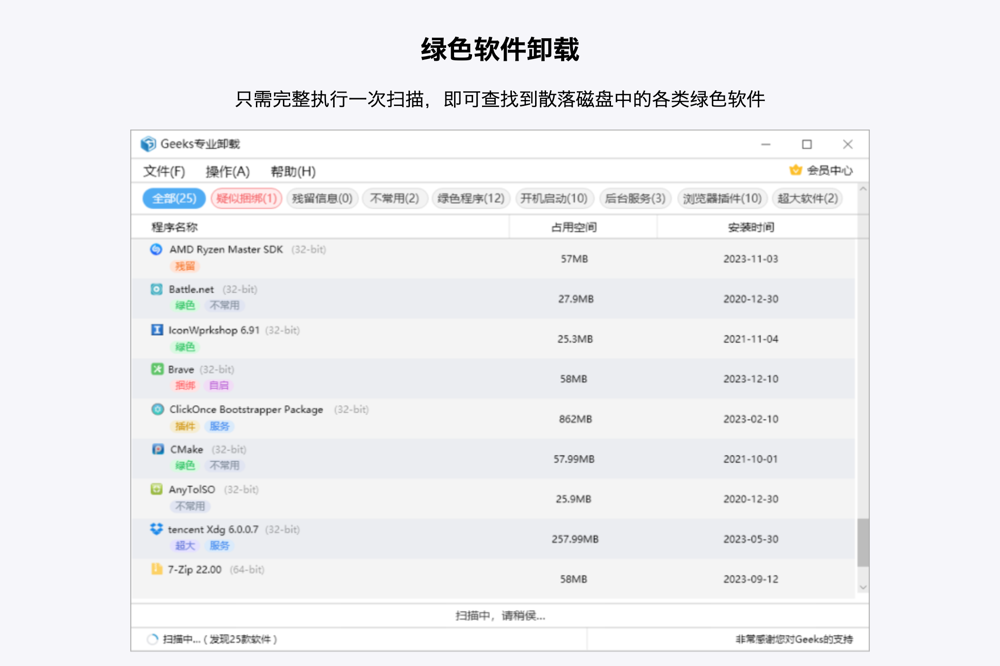Select the tencent Xdg app icon

click(156, 529)
